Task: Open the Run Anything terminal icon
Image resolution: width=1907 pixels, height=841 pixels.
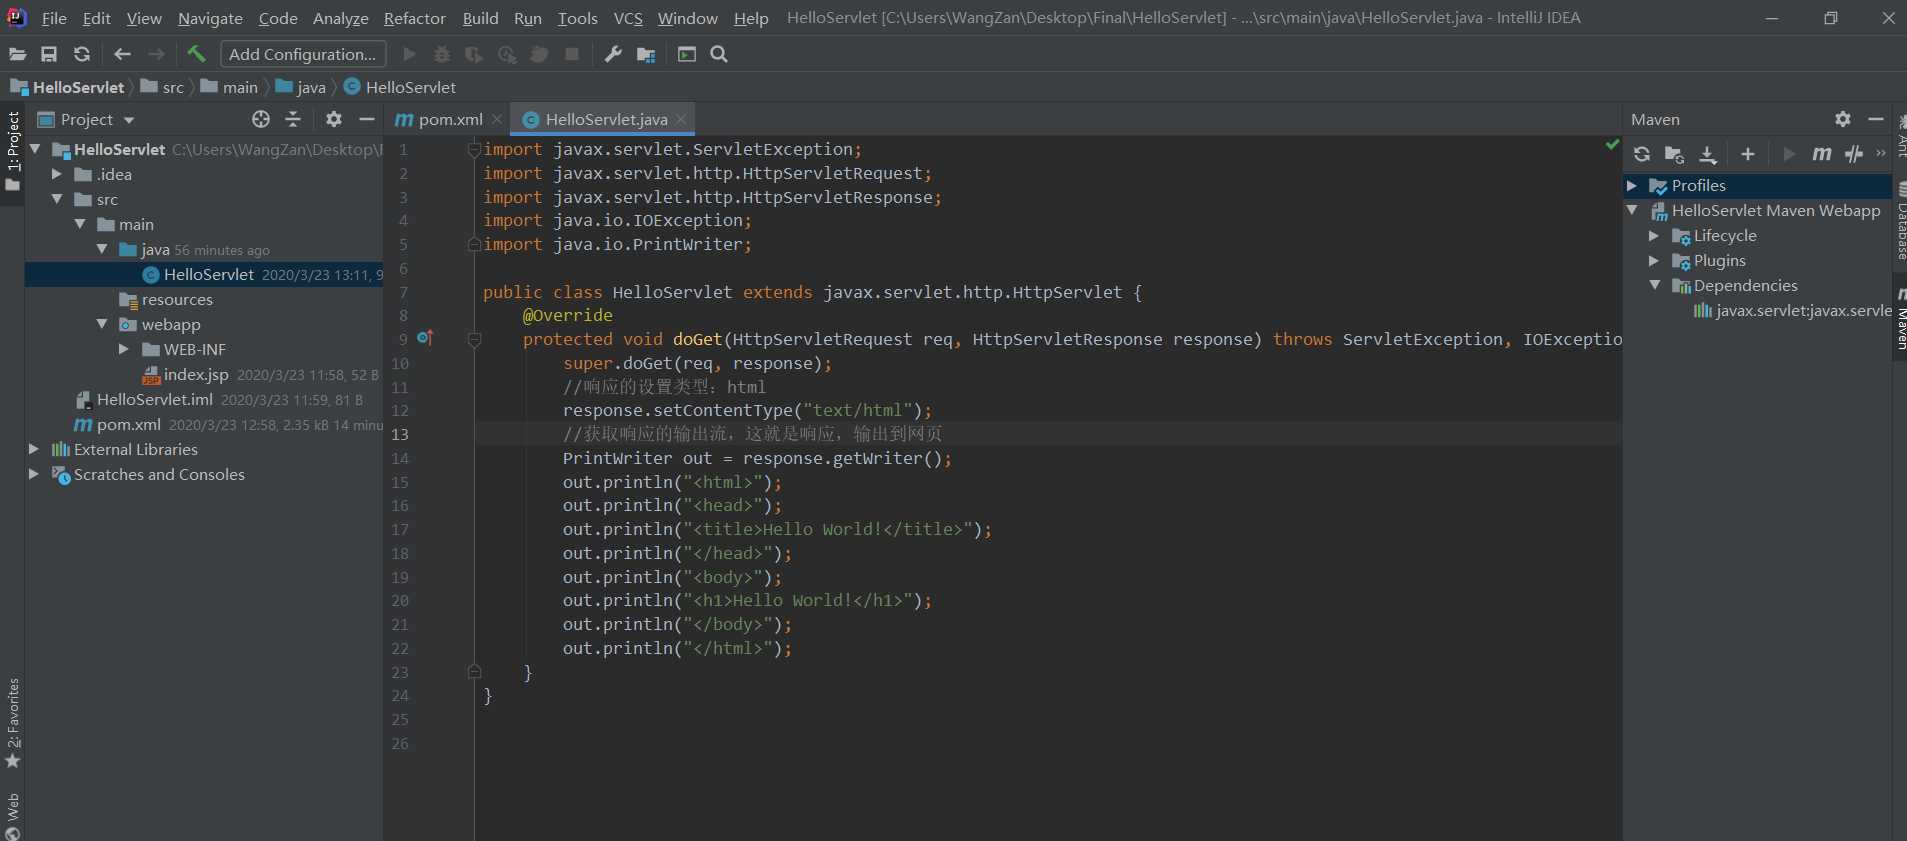Action: point(687,54)
